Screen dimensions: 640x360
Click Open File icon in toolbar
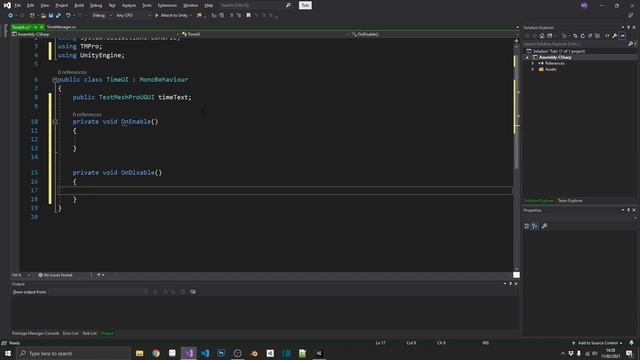[43, 16]
